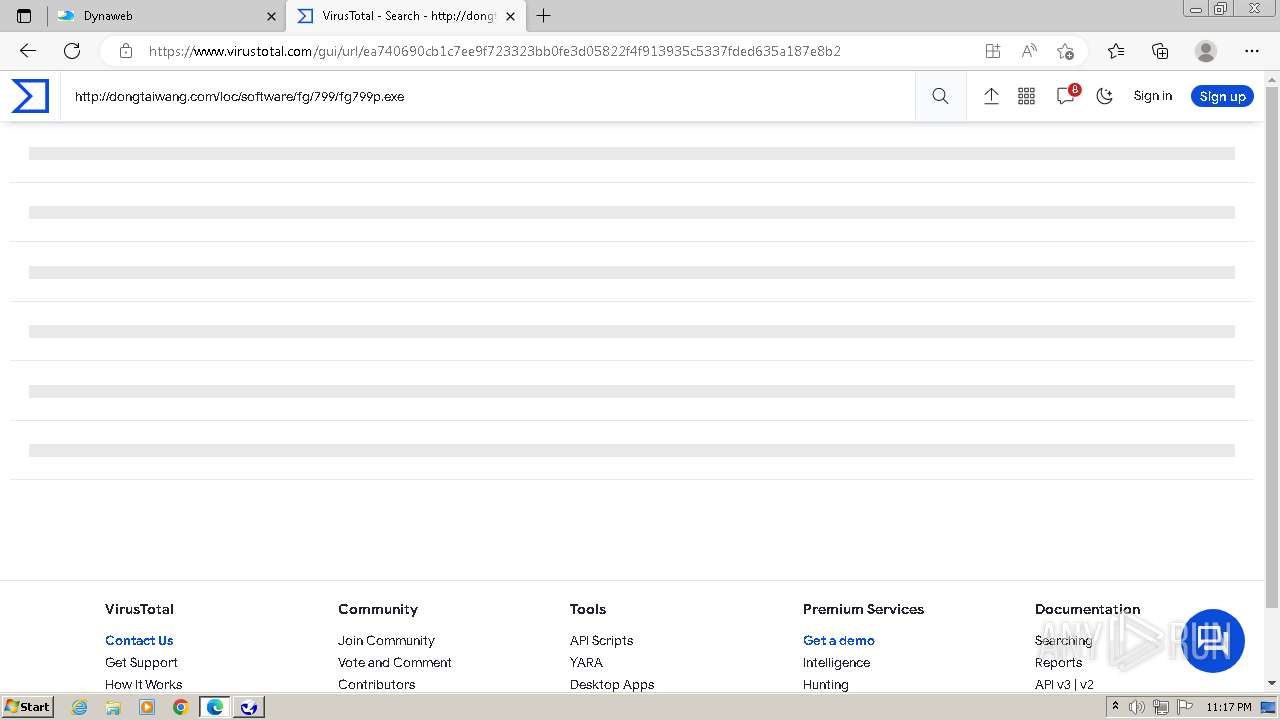
Task: Open the Intelligence link
Action: [836, 662]
